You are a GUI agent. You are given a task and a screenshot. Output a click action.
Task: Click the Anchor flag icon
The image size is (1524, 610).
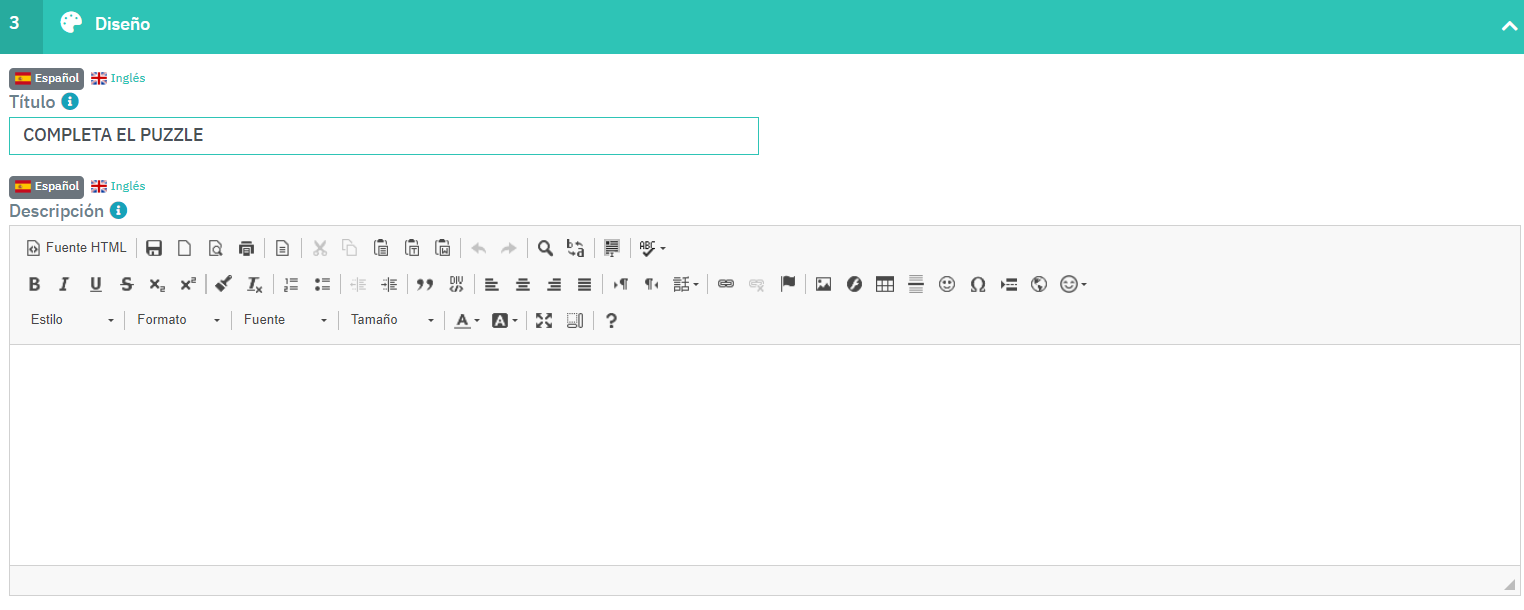[x=788, y=284]
